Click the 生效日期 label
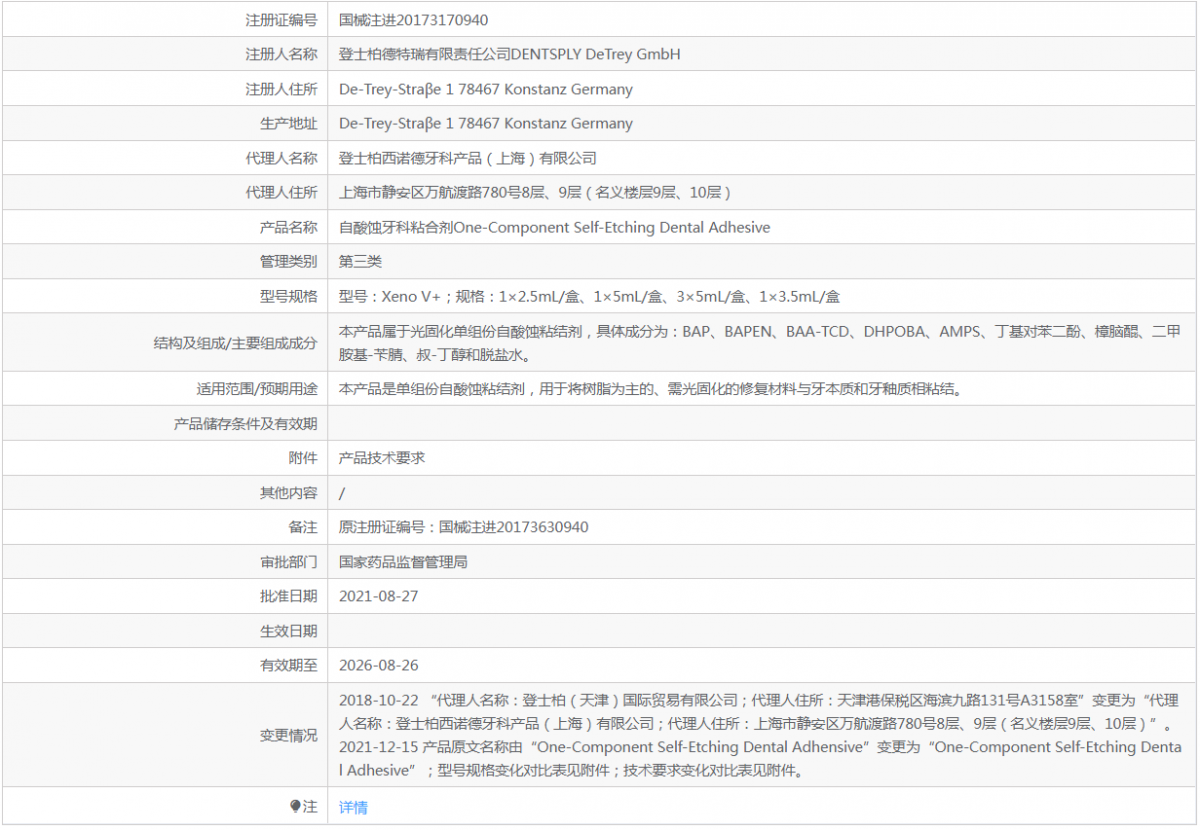 289,631
